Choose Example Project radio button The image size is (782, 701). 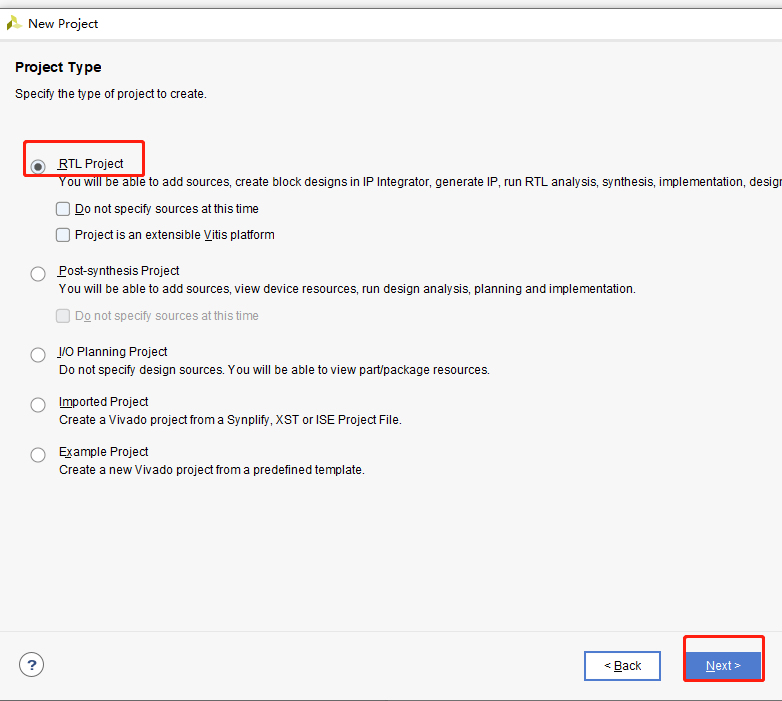38,454
